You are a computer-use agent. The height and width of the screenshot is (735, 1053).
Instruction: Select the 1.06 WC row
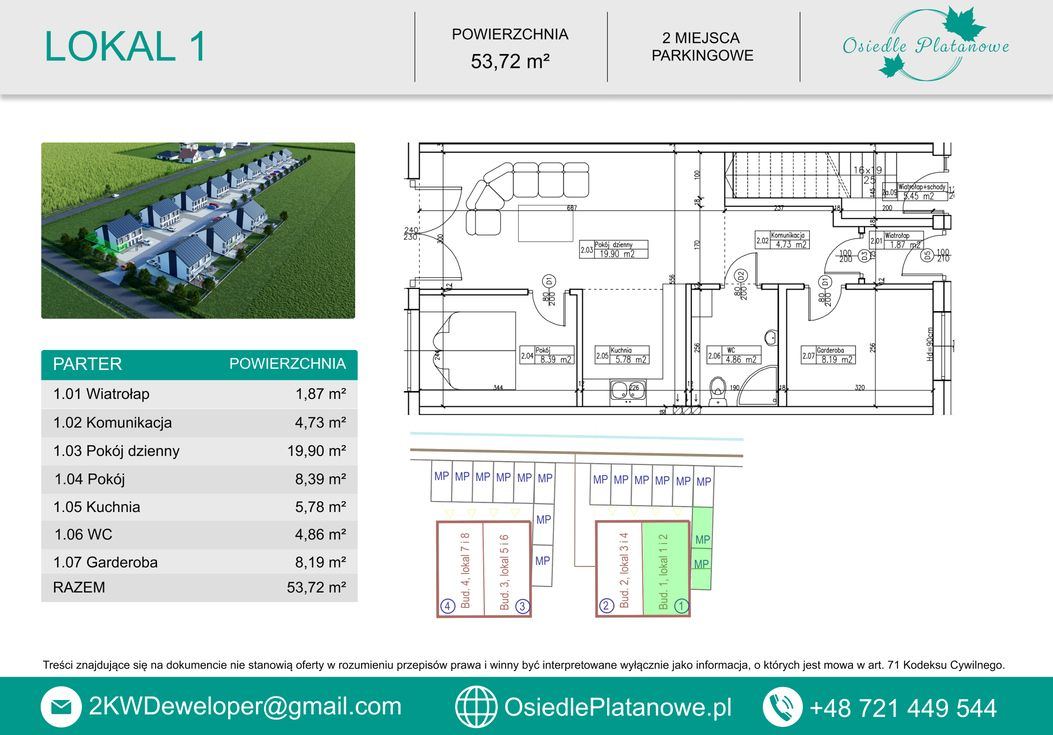click(x=199, y=535)
